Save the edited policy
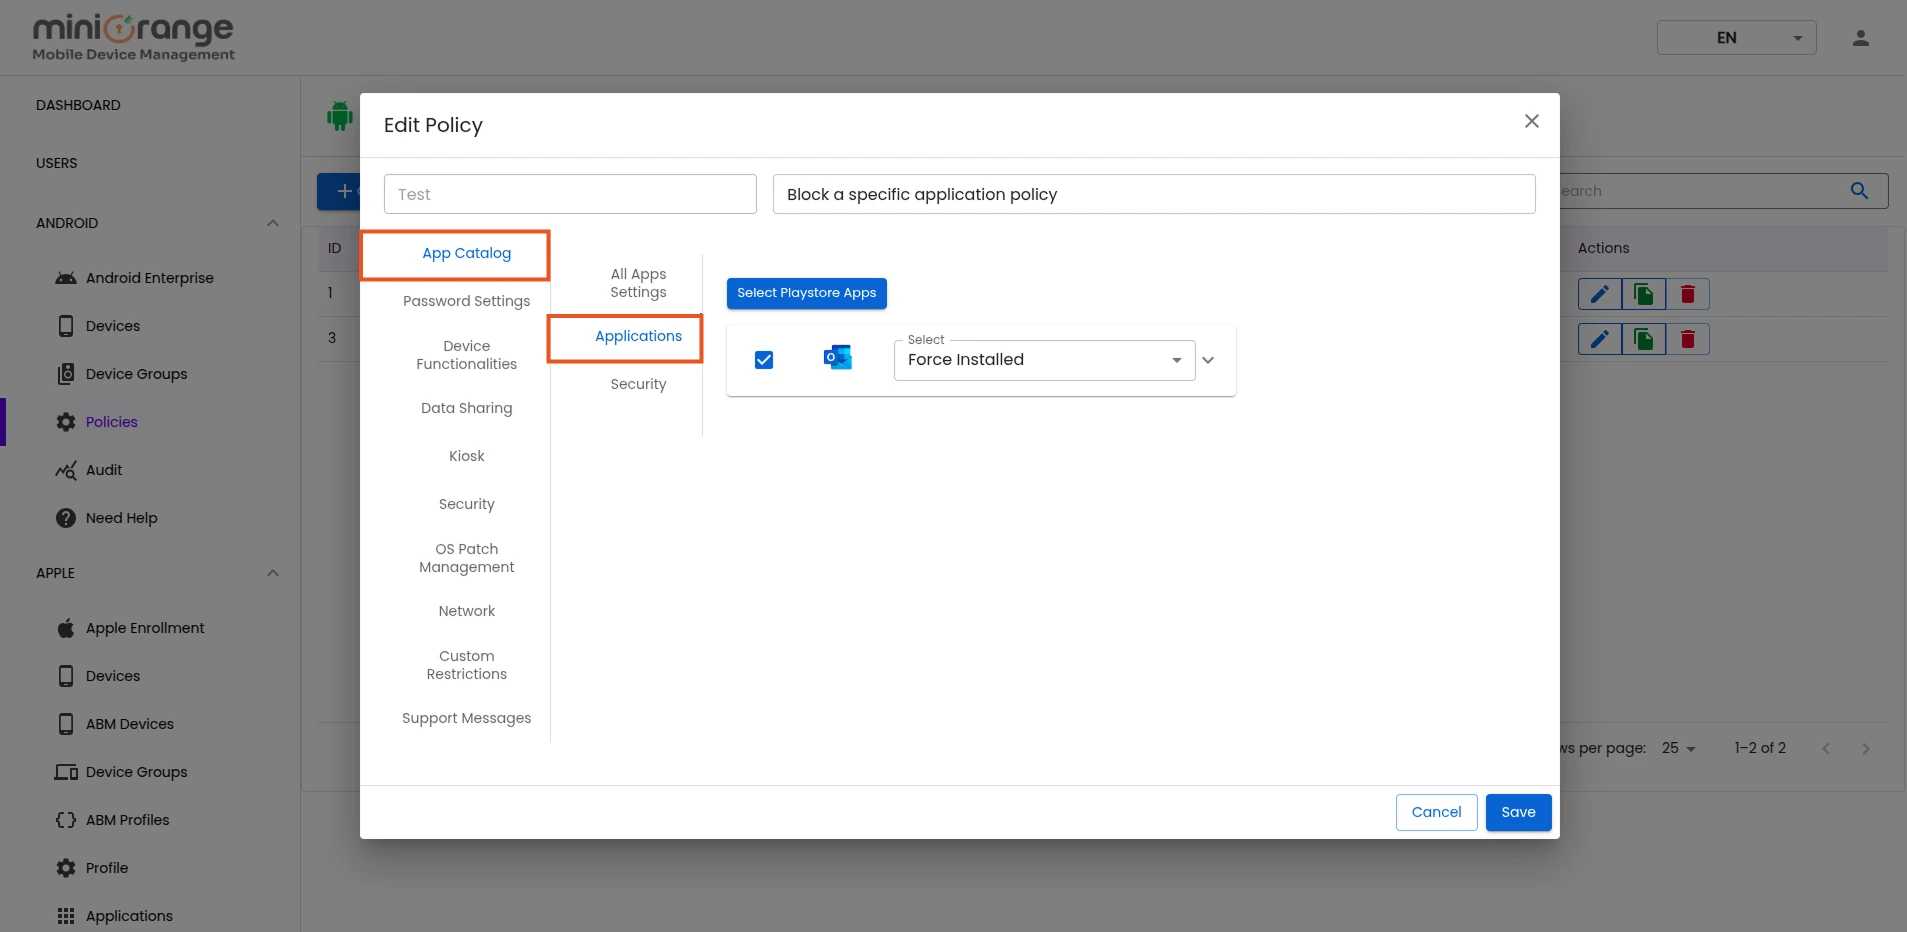Screen dimensions: 1907x932 (x=1517, y=812)
